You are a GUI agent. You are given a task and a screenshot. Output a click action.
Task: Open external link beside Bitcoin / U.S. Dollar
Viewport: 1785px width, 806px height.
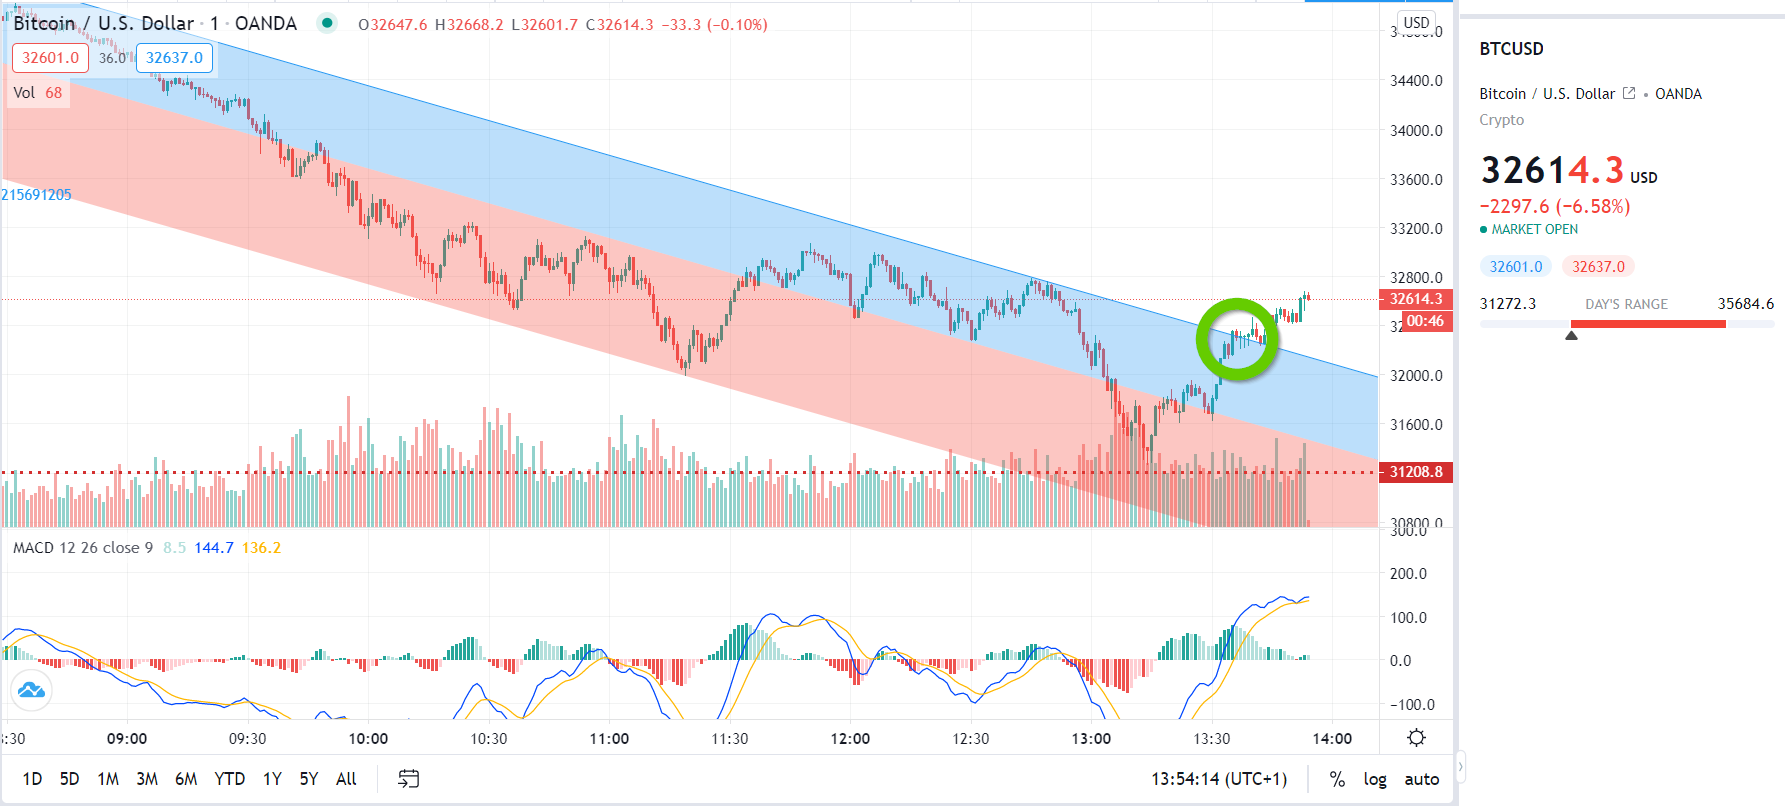(x=1631, y=93)
